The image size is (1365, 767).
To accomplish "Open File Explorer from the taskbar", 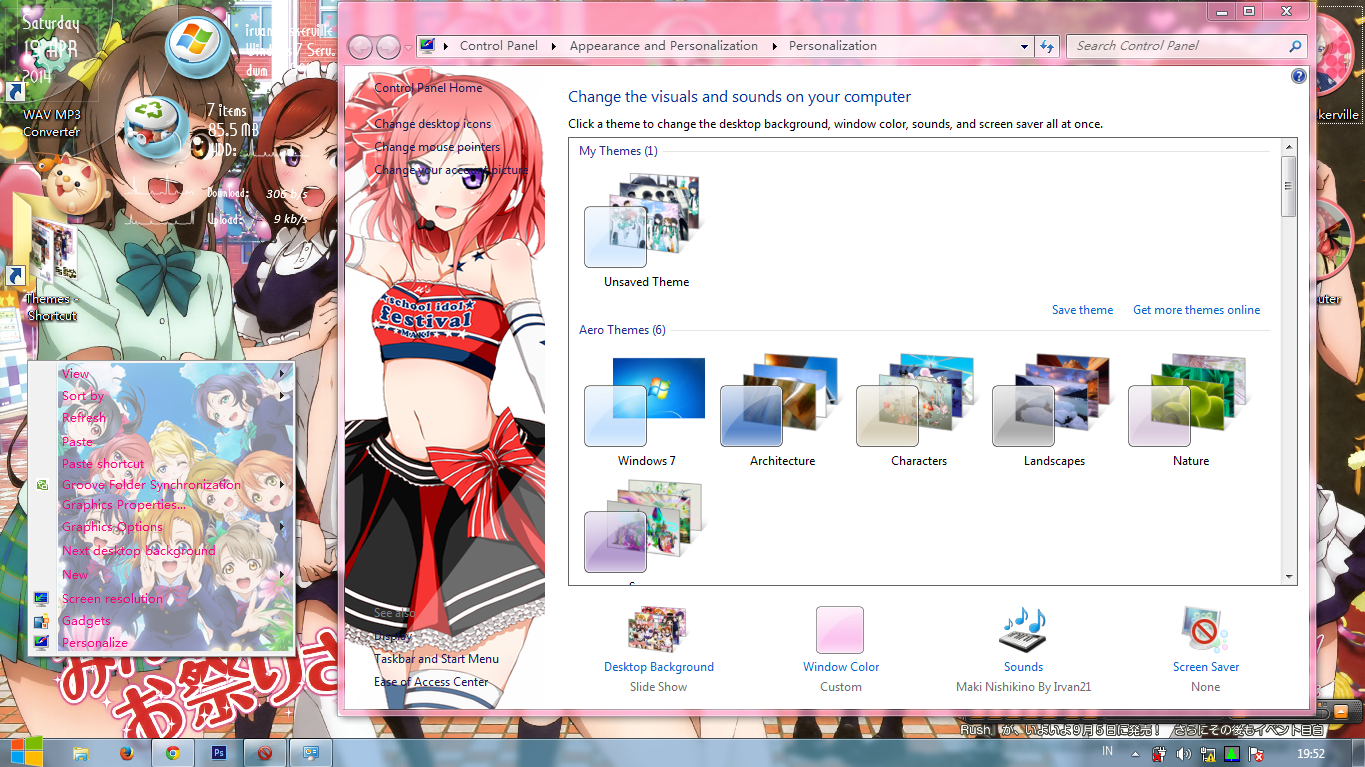I will pyautogui.click(x=81, y=753).
